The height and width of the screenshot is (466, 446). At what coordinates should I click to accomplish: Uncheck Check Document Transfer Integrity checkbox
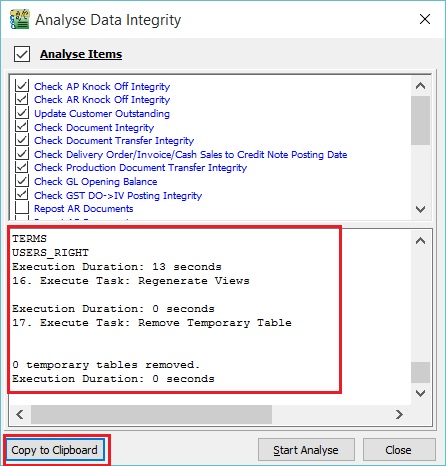[22, 140]
